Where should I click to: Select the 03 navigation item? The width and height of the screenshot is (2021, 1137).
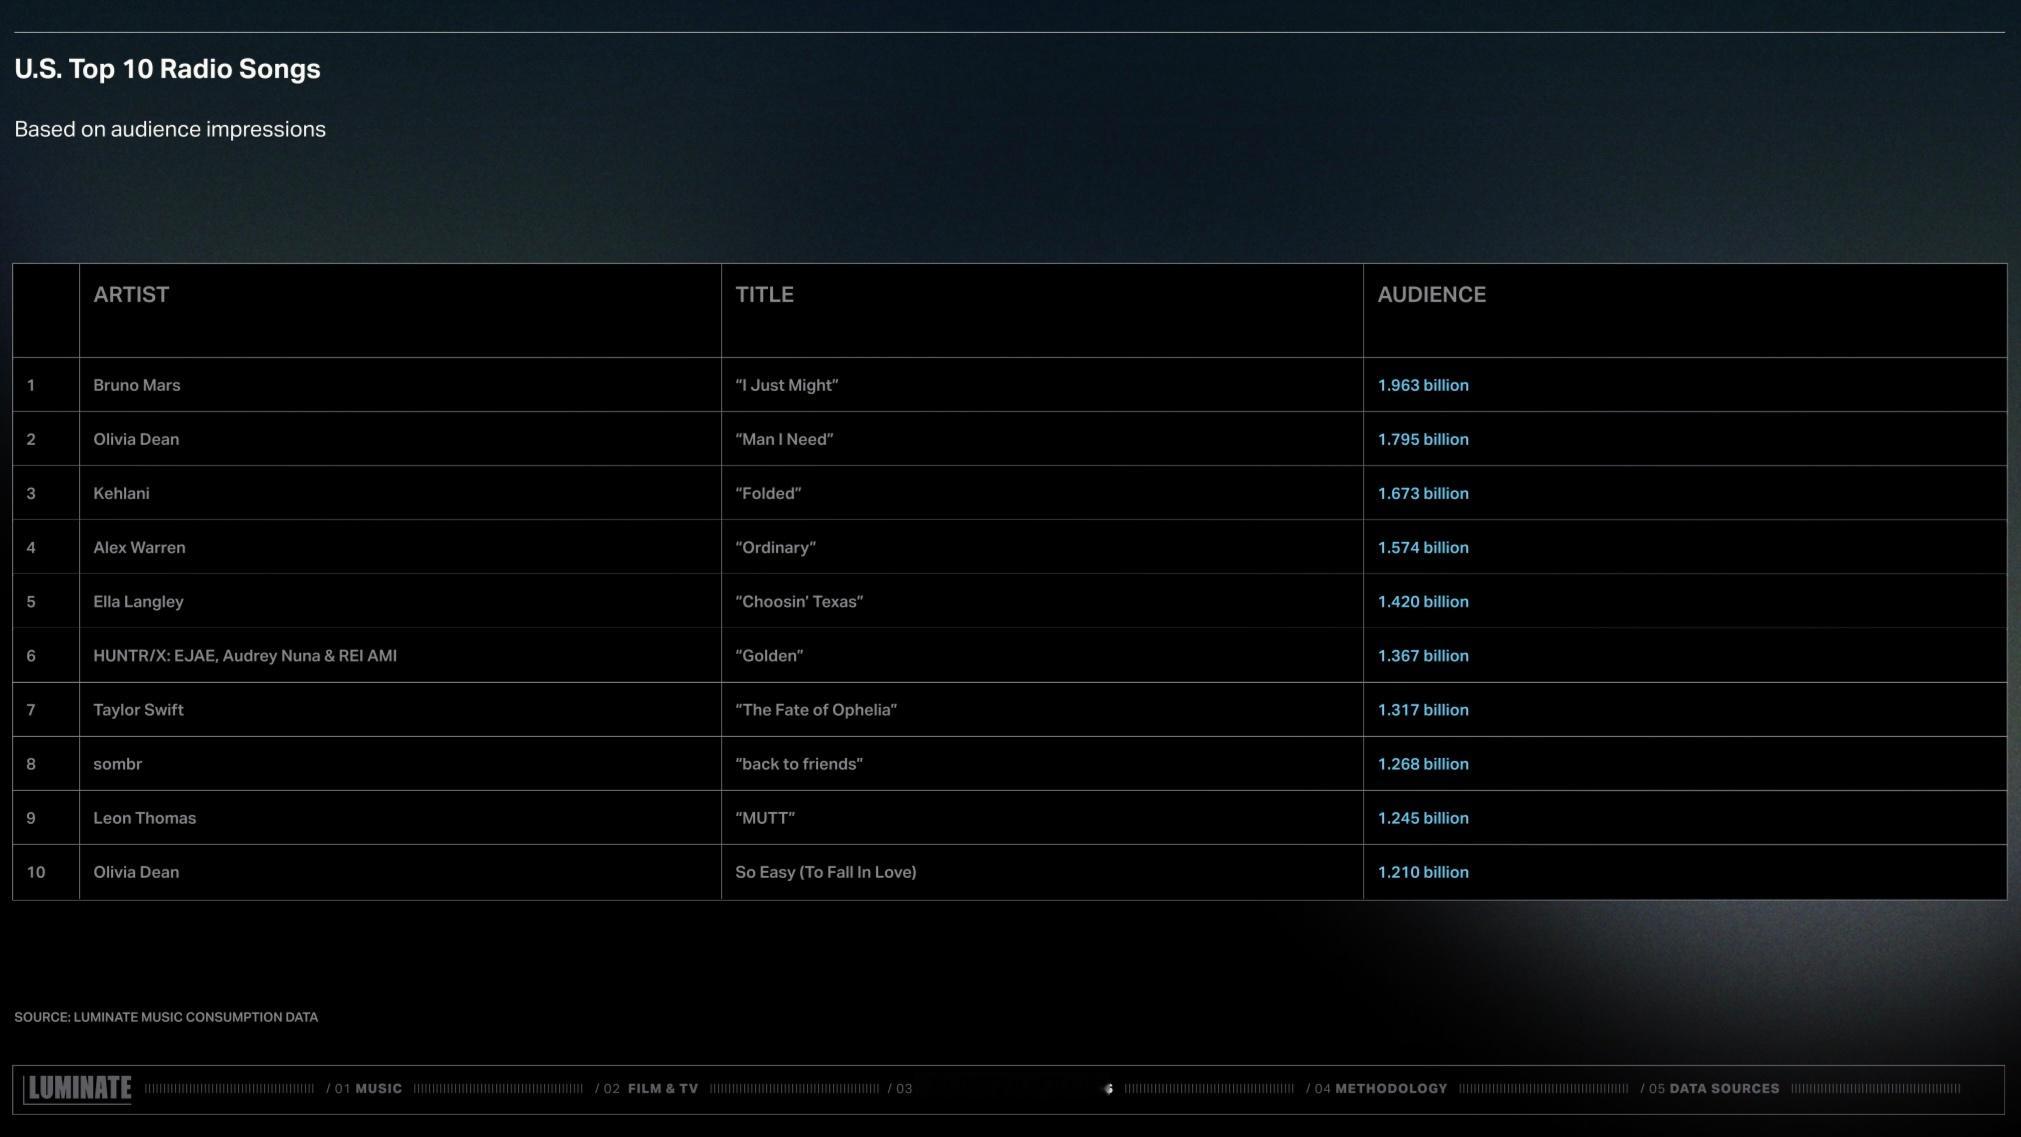click(x=900, y=1089)
